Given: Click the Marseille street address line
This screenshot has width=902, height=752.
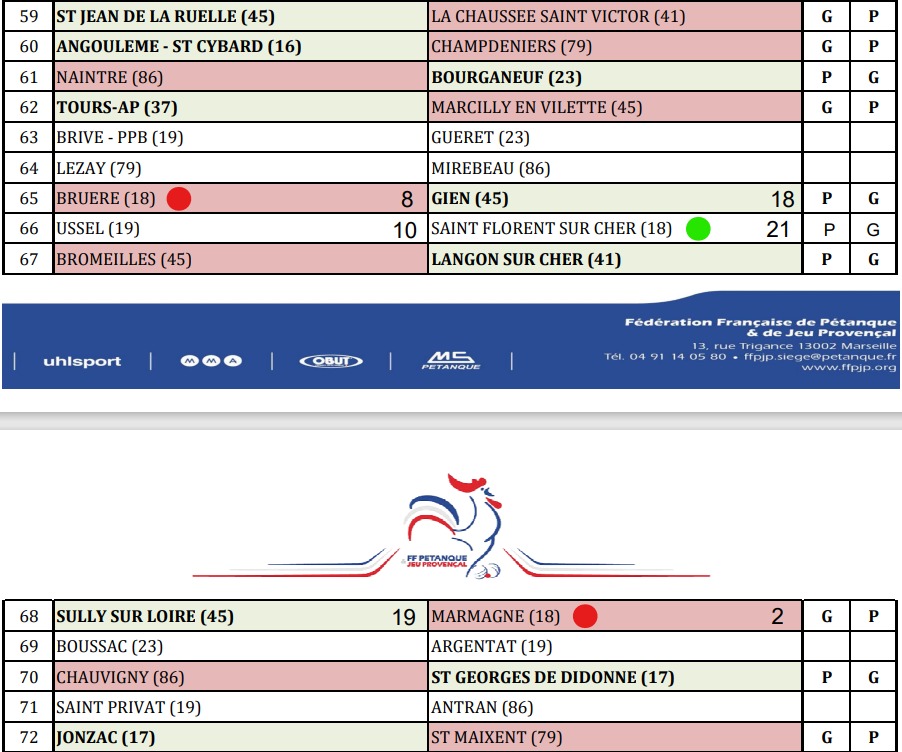Looking at the screenshot, I should tap(794, 346).
